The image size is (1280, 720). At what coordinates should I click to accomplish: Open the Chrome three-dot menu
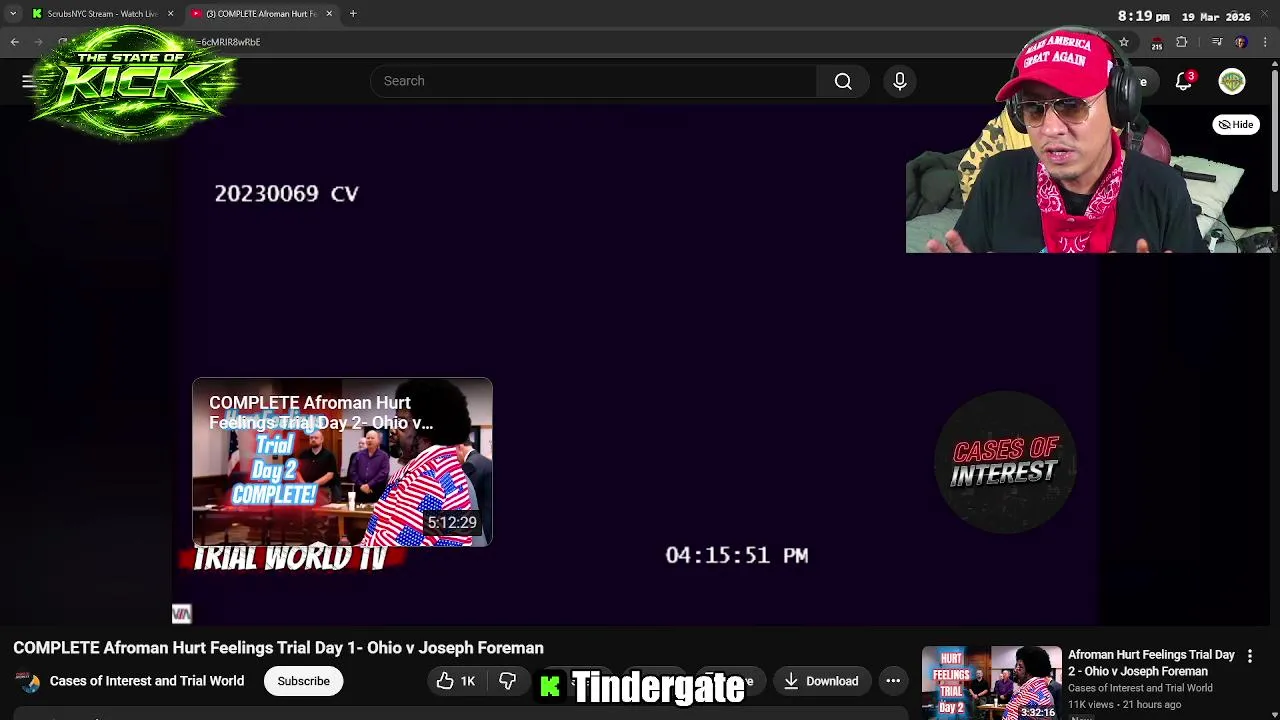click(x=1265, y=42)
